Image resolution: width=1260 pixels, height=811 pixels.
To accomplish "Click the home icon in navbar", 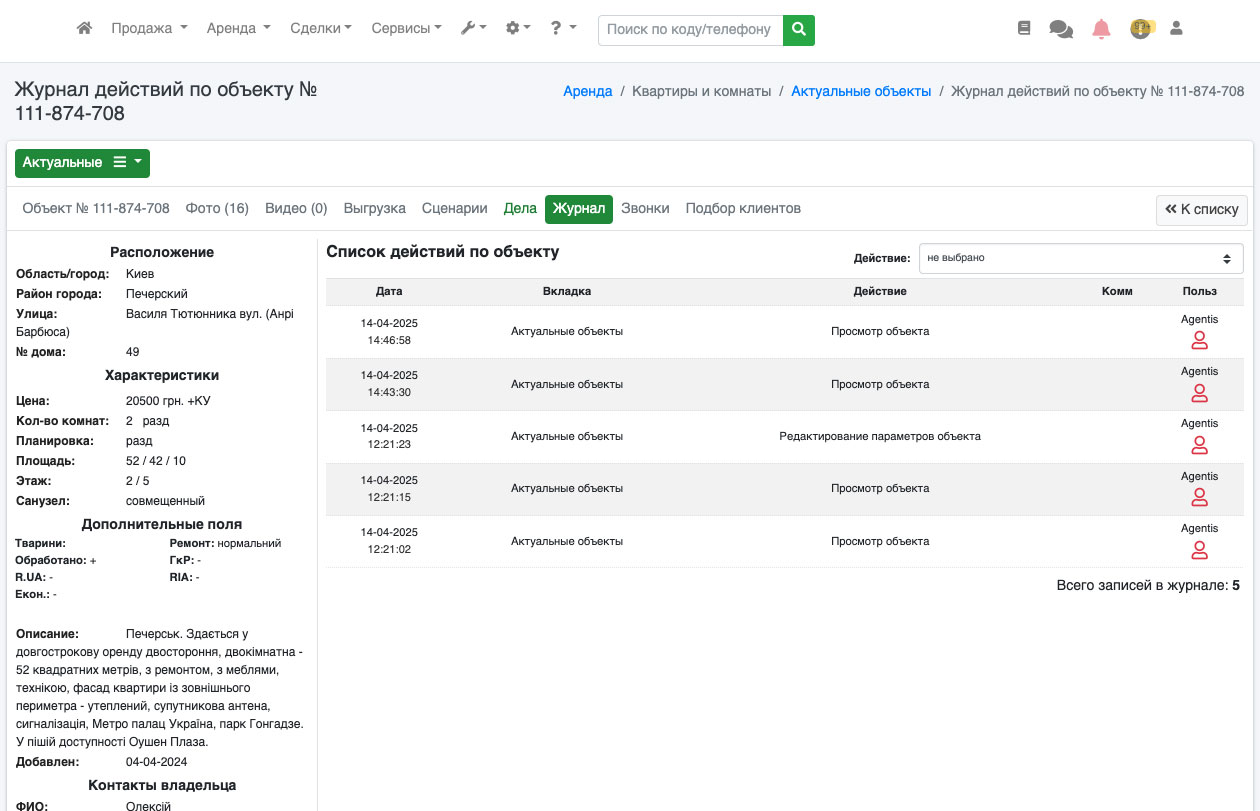I will click(x=85, y=29).
